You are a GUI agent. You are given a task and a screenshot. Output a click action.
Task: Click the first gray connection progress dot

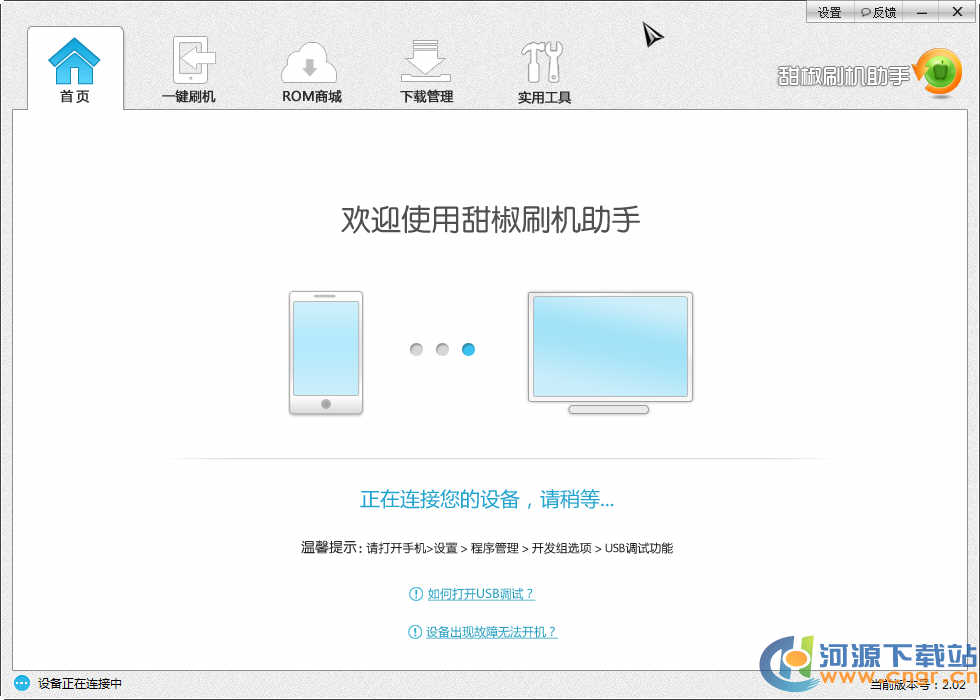(x=416, y=349)
